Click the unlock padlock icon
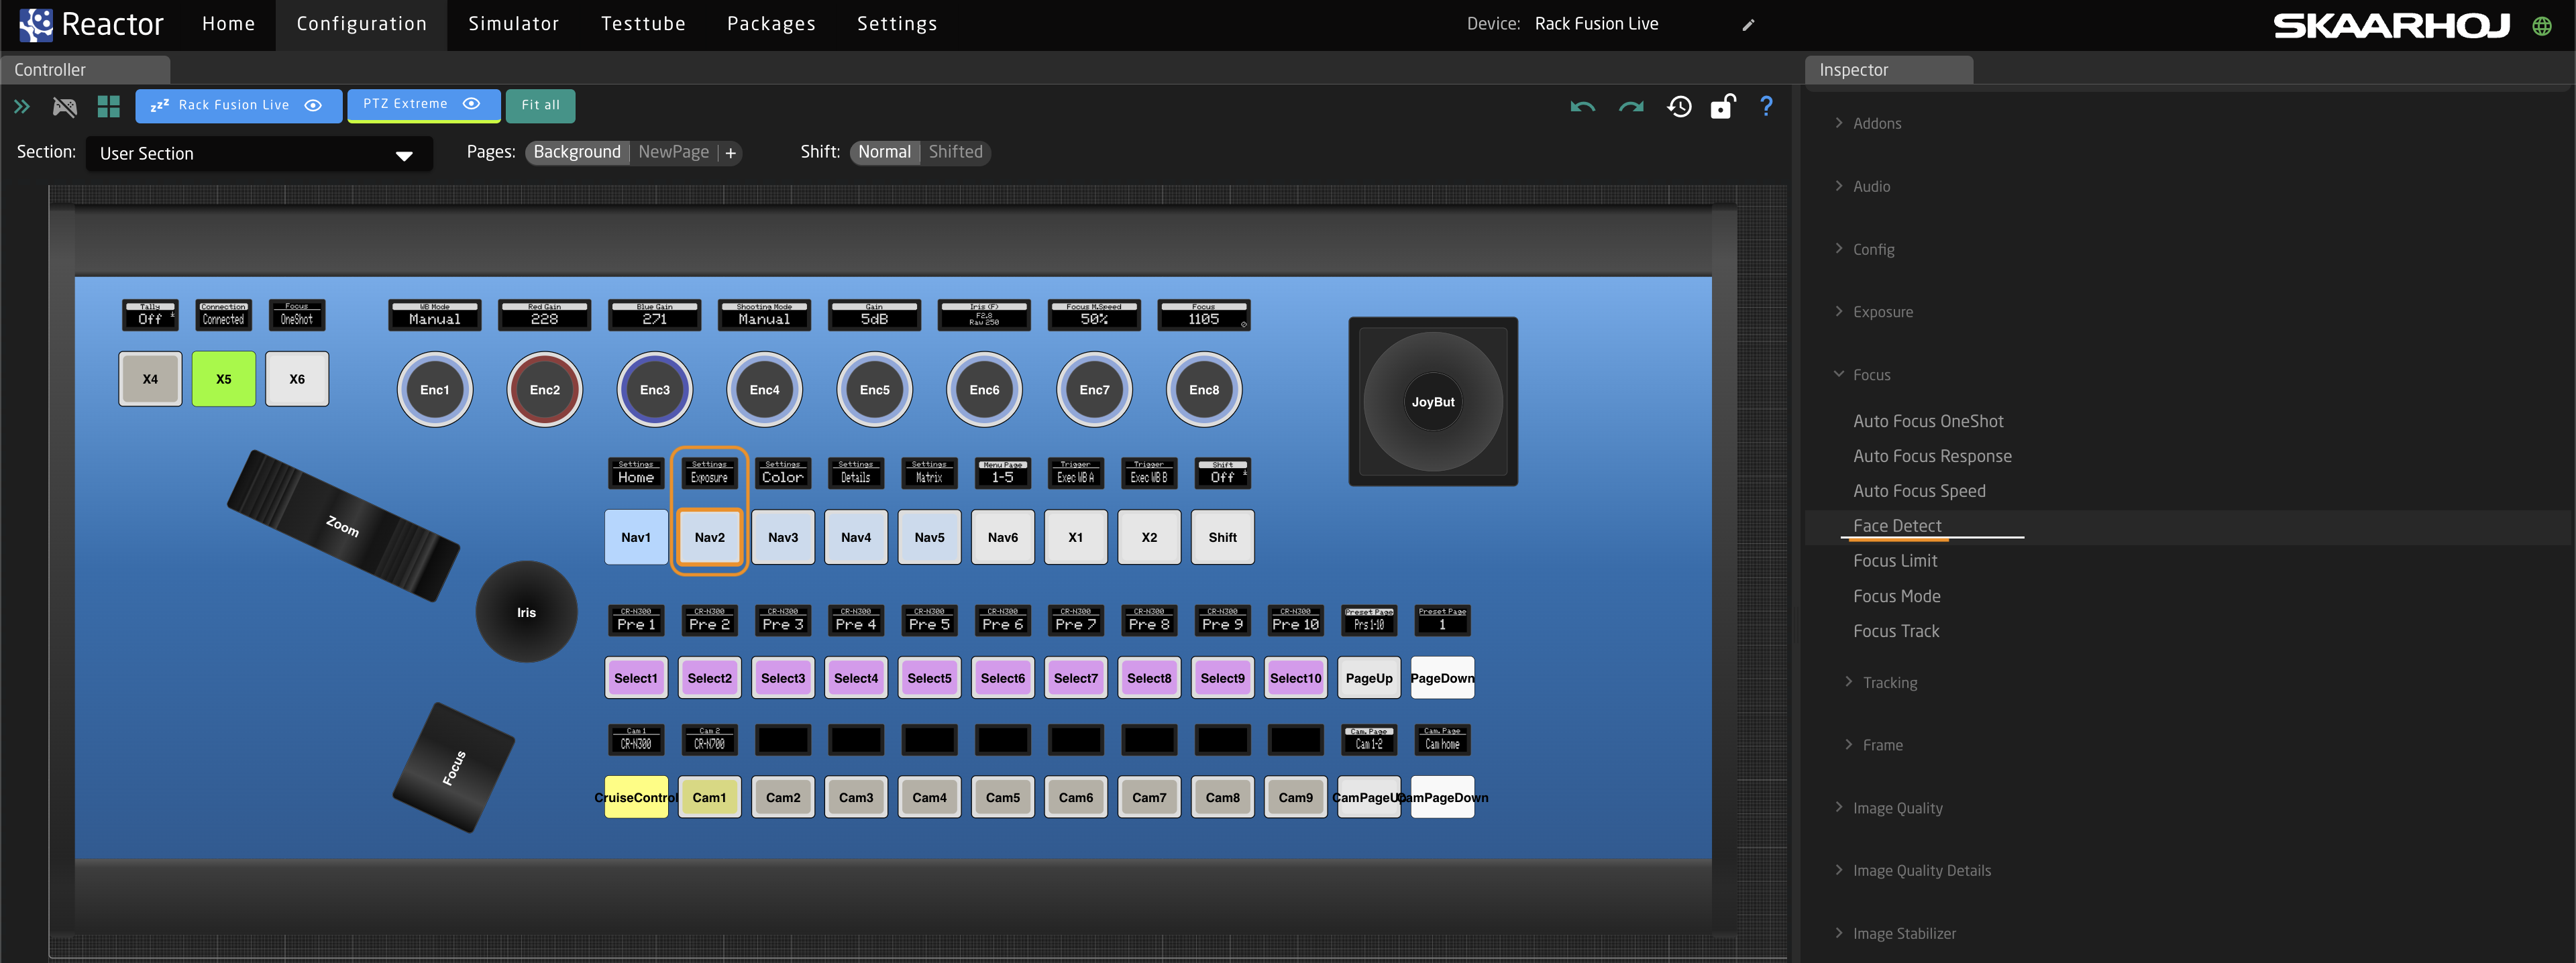Screen dimensions: 2576x963 coord(1722,107)
